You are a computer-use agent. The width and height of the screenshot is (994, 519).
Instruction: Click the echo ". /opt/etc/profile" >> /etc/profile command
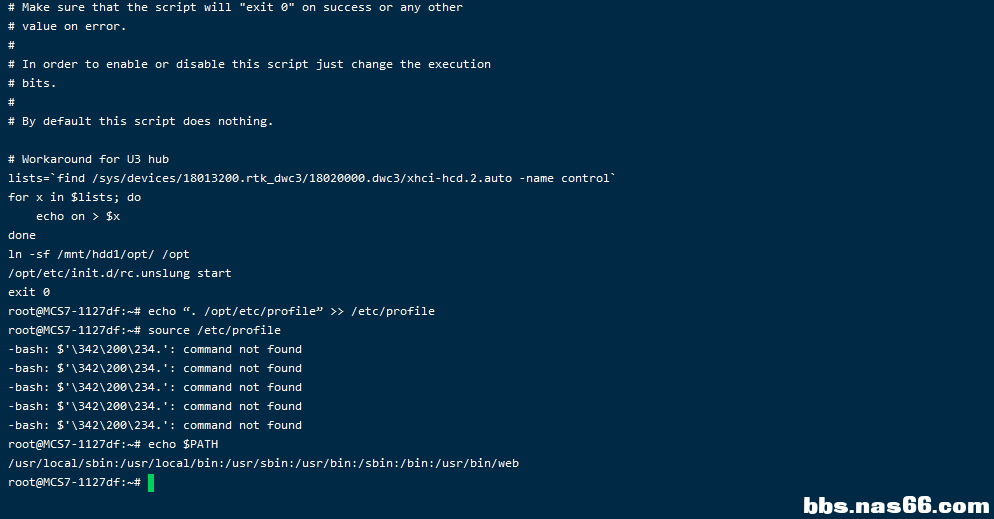pos(291,311)
